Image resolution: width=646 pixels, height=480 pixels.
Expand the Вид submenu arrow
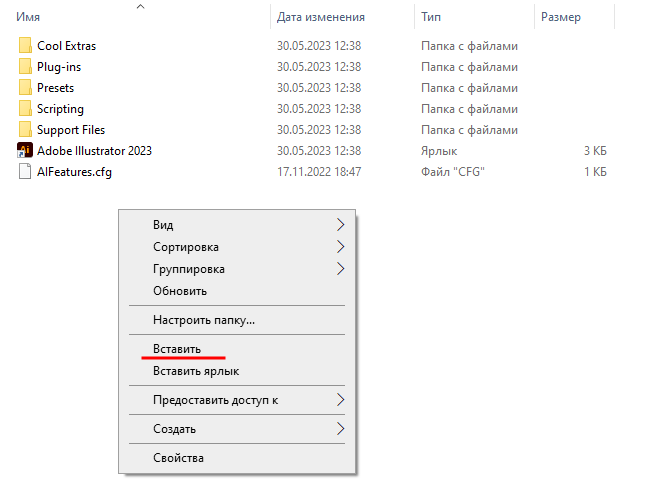(340, 225)
